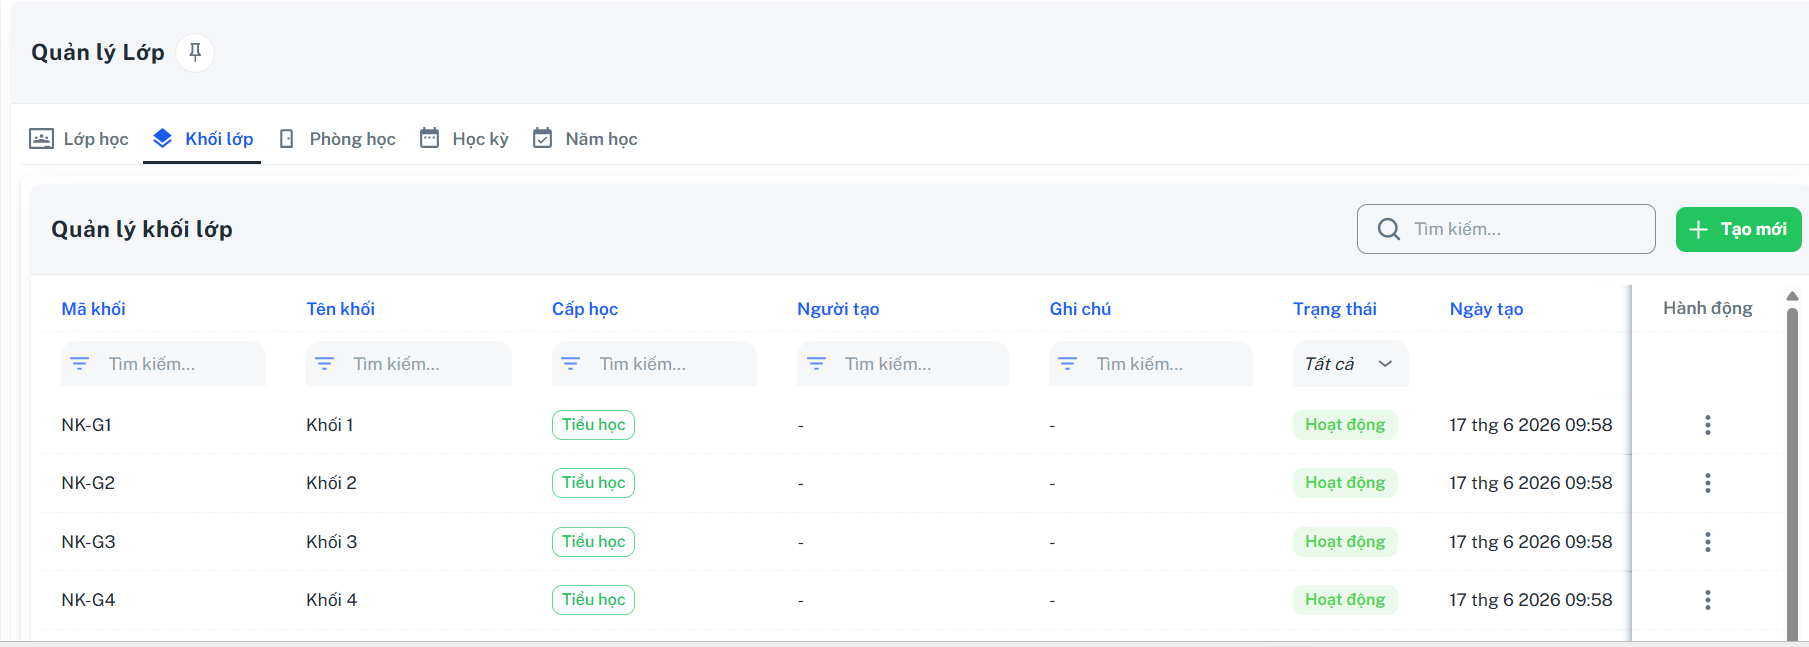The width and height of the screenshot is (1809, 647).
Task: Open row actions for NK-G3
Action: [1707, 542]
